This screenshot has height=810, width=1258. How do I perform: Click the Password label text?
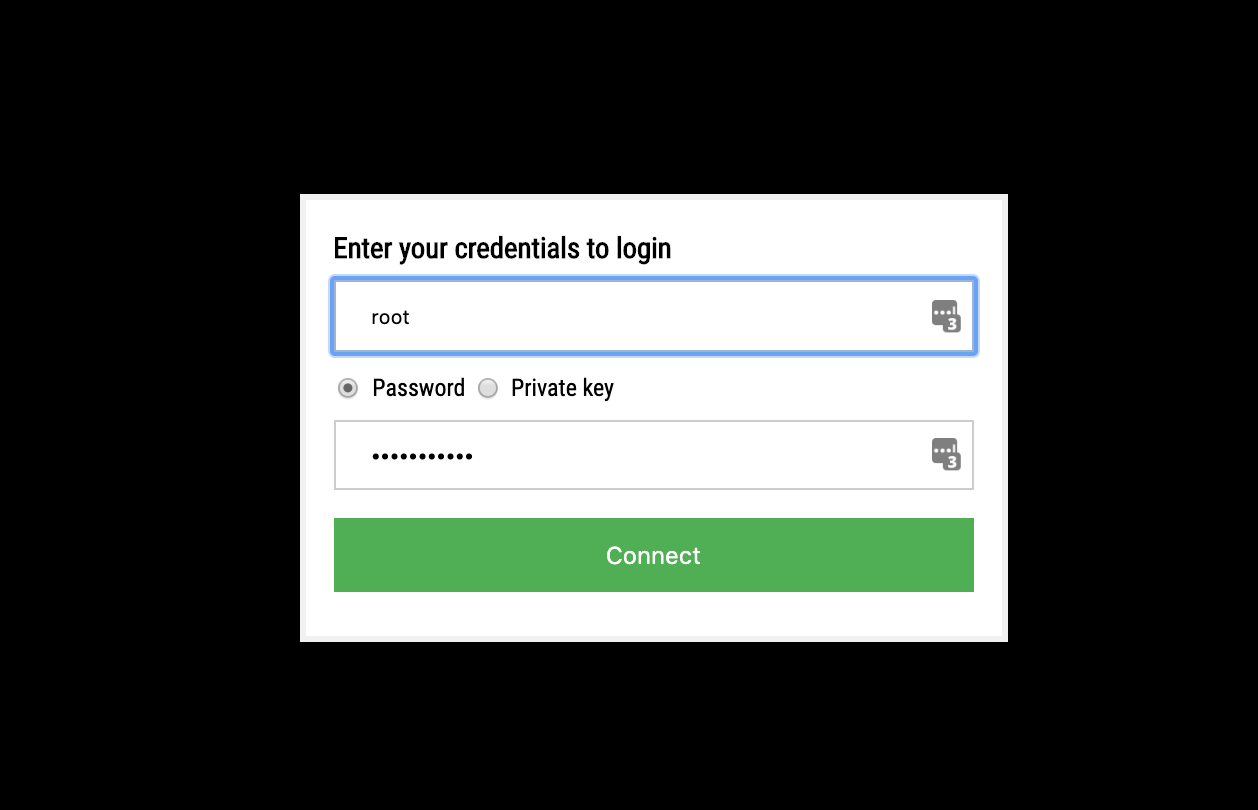coord(419,388)
